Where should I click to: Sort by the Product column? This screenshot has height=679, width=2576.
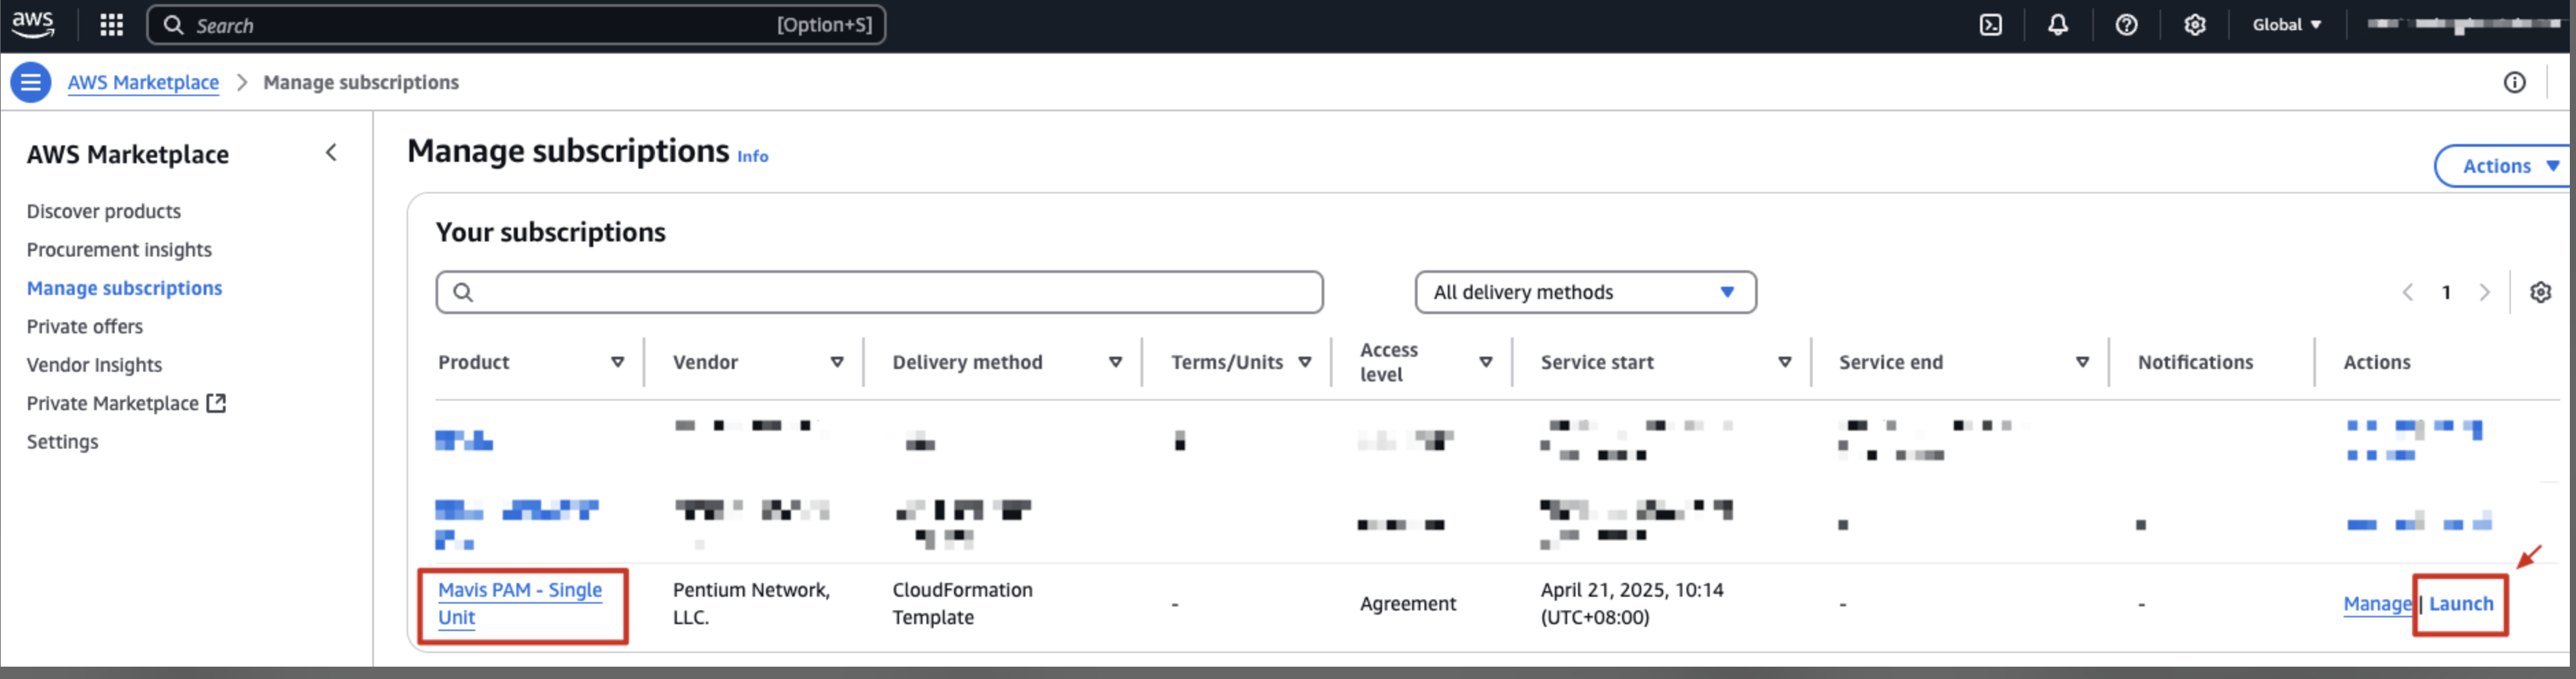click(x=617, y=362)
